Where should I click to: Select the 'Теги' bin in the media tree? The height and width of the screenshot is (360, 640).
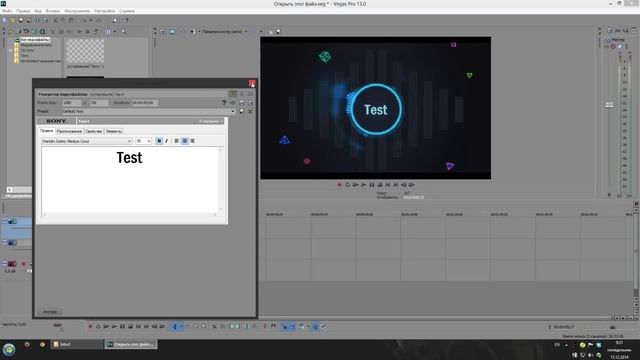coord(25,56)
